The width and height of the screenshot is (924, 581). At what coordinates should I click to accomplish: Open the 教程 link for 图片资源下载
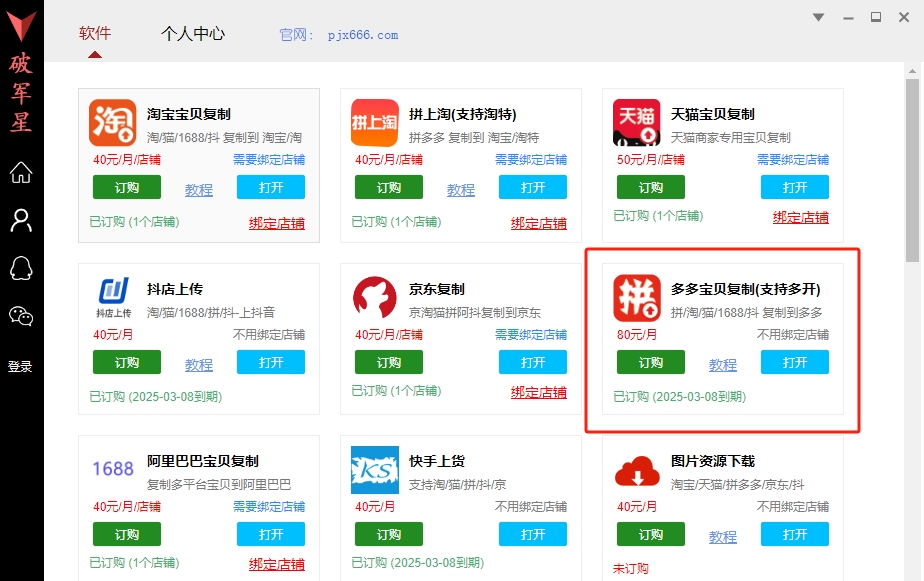coord(723,537)
